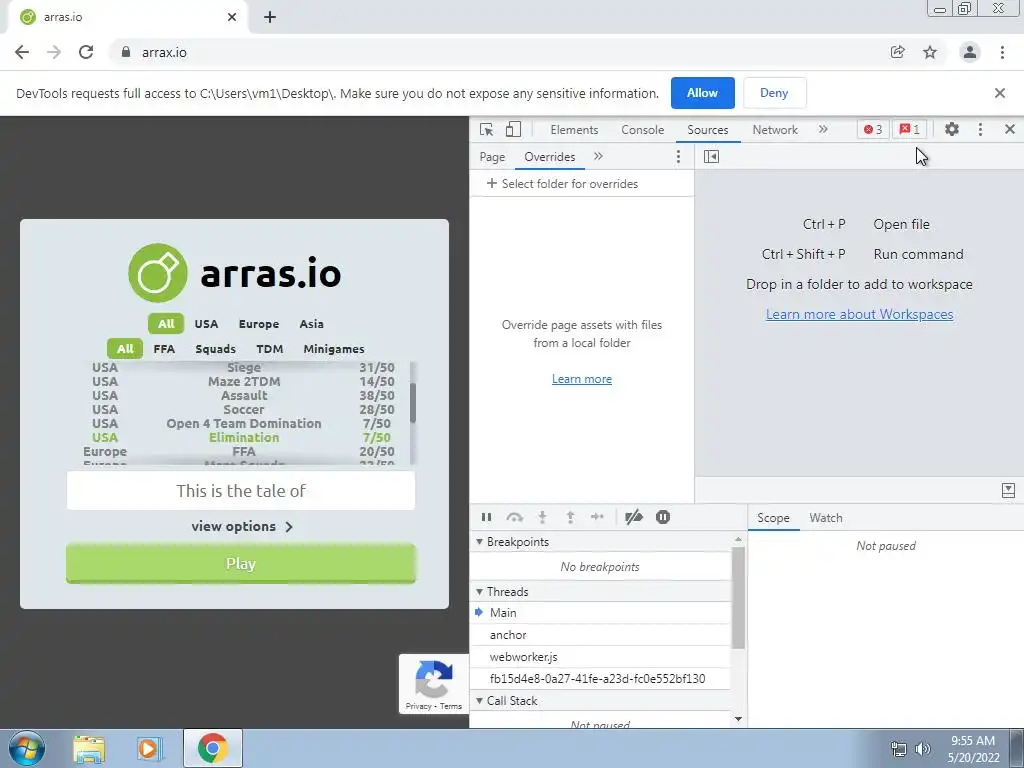
Task: Dismiss the DevTools access infobar
Action: (x=1000, y=93)
